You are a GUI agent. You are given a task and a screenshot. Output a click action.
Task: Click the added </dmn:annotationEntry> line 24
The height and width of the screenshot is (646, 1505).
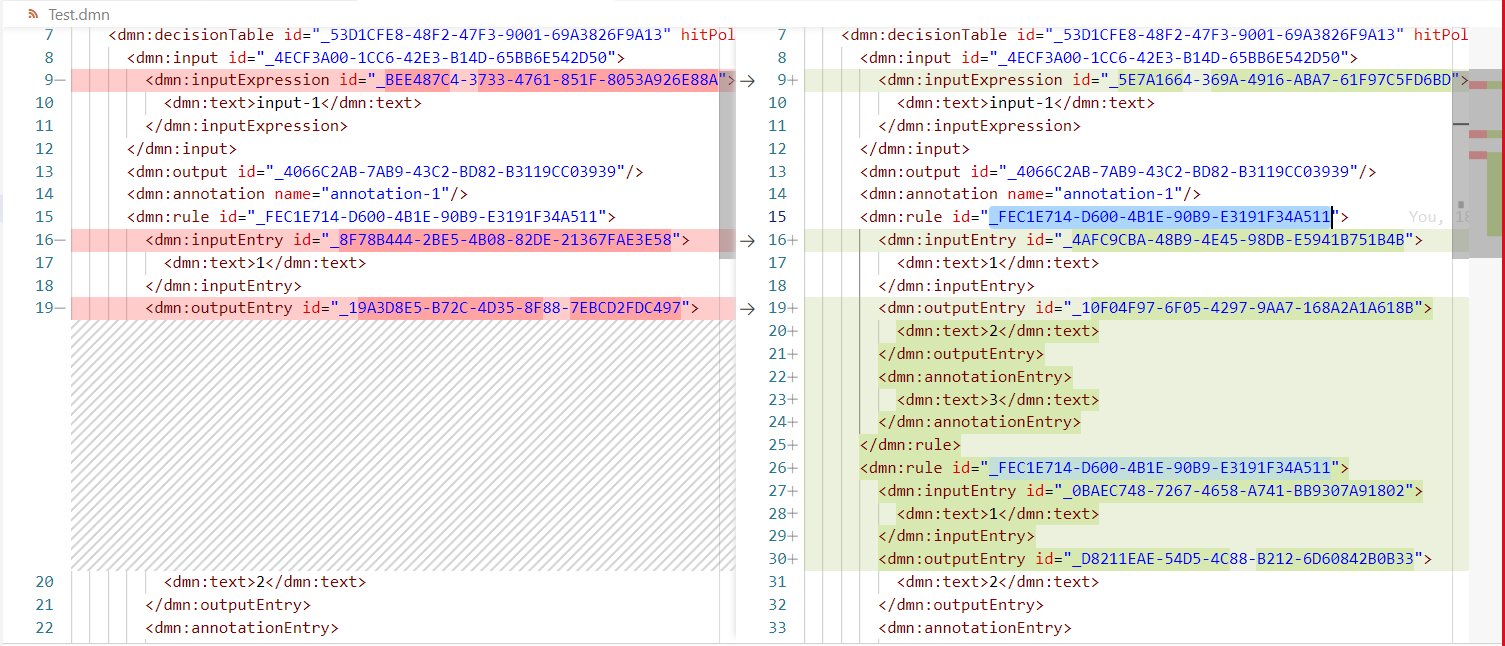980,422
